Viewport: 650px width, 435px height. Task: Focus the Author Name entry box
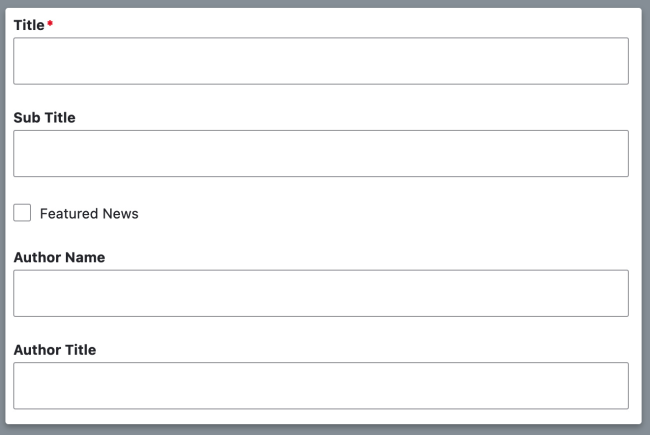pos(320,293)
